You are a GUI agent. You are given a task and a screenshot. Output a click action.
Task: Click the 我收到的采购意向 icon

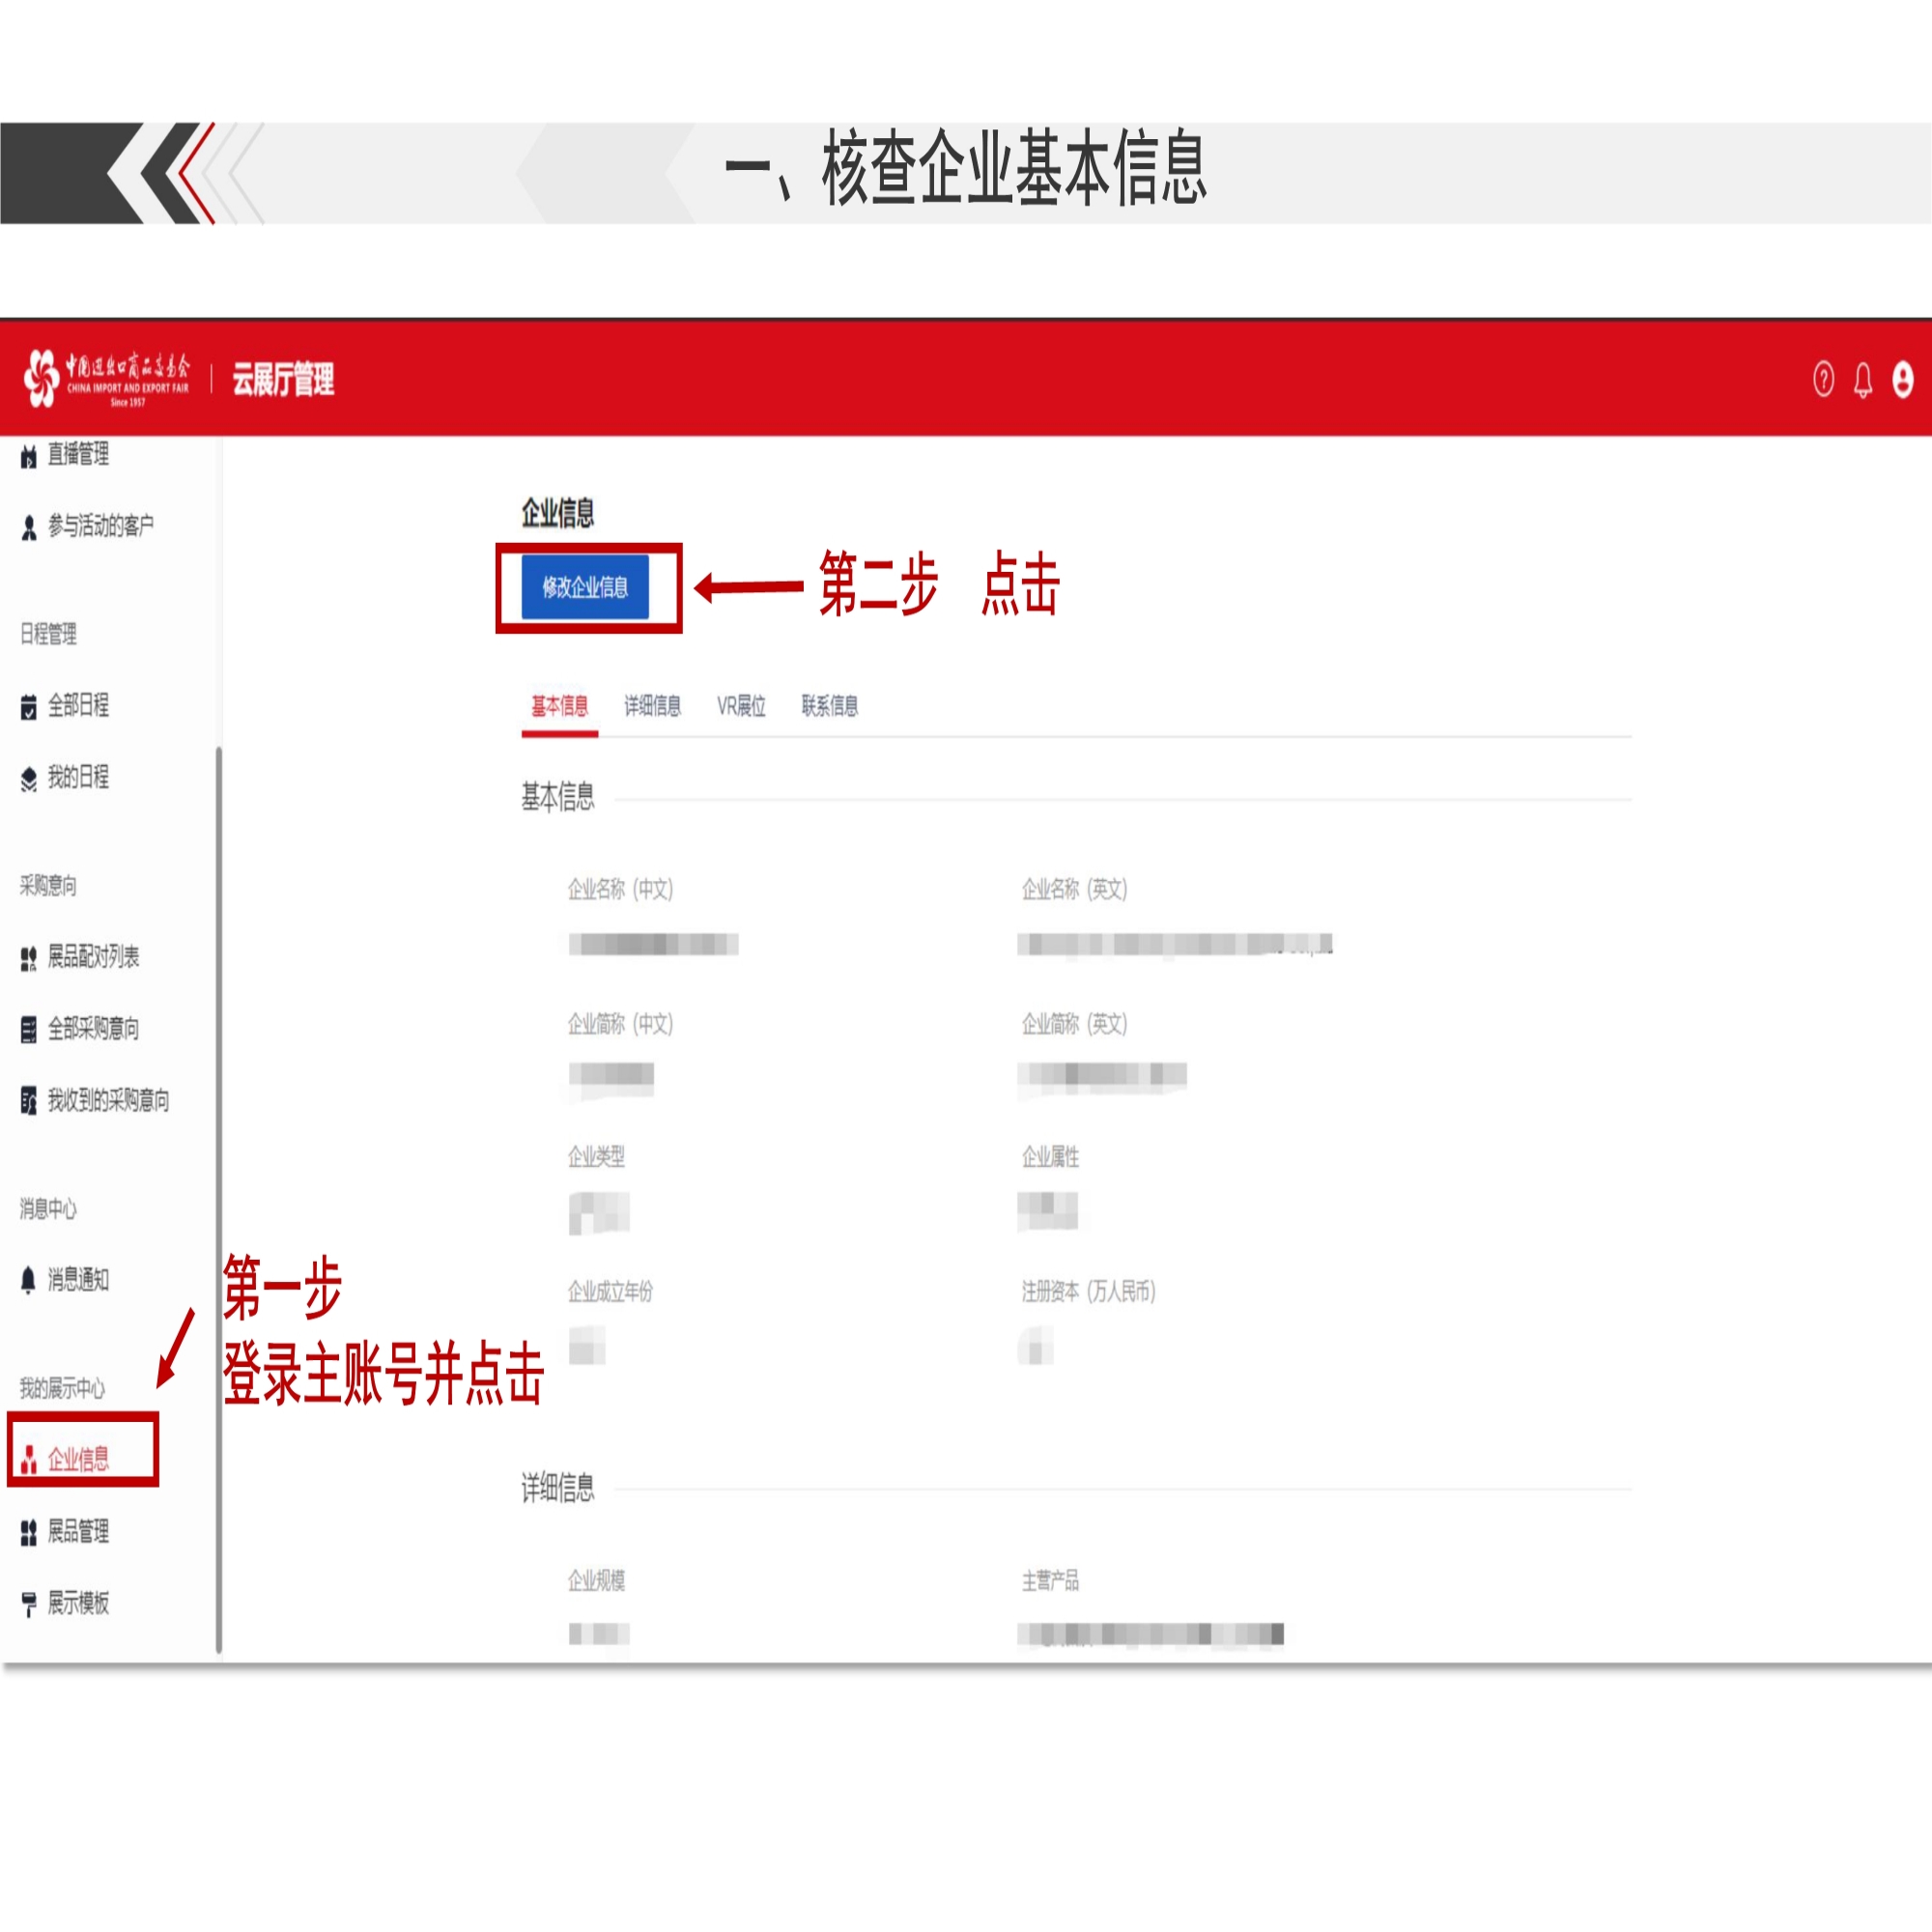coord(29,1102)
